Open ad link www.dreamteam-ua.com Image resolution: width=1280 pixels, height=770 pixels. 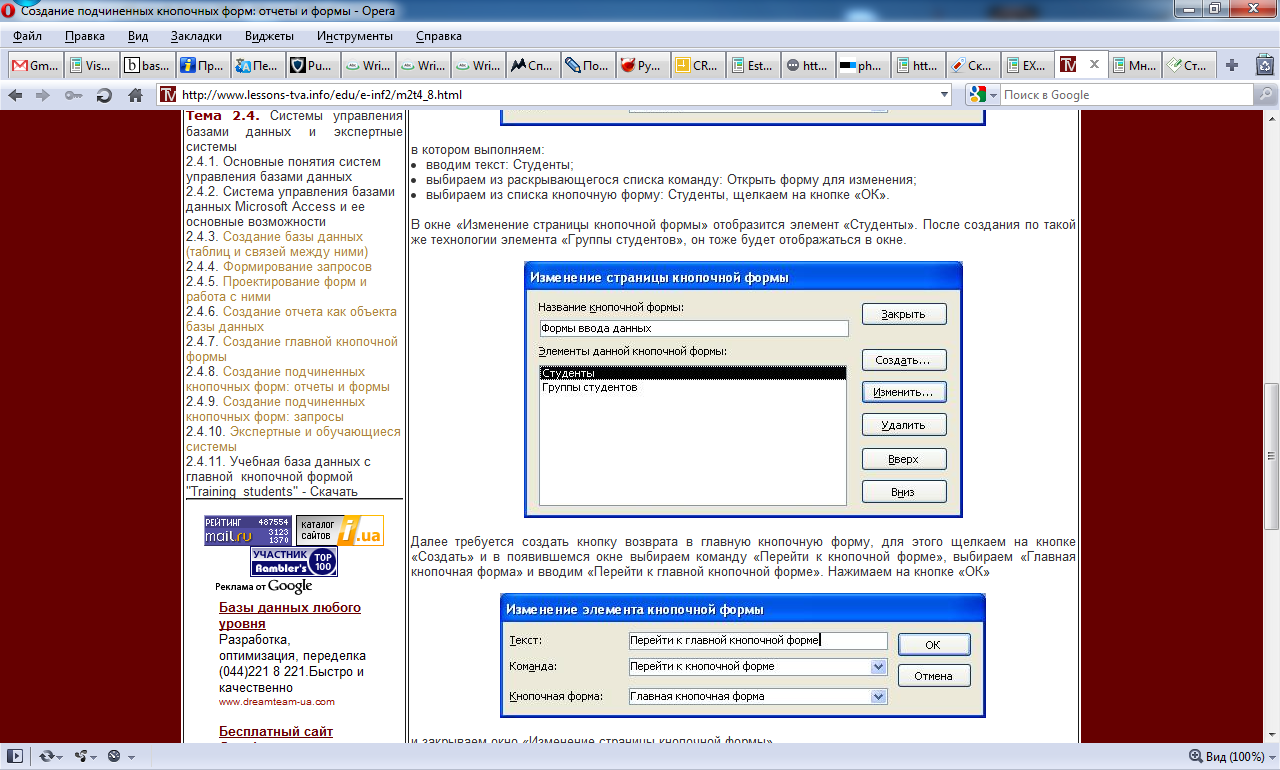pyautogui.click(x=277, y=702)
